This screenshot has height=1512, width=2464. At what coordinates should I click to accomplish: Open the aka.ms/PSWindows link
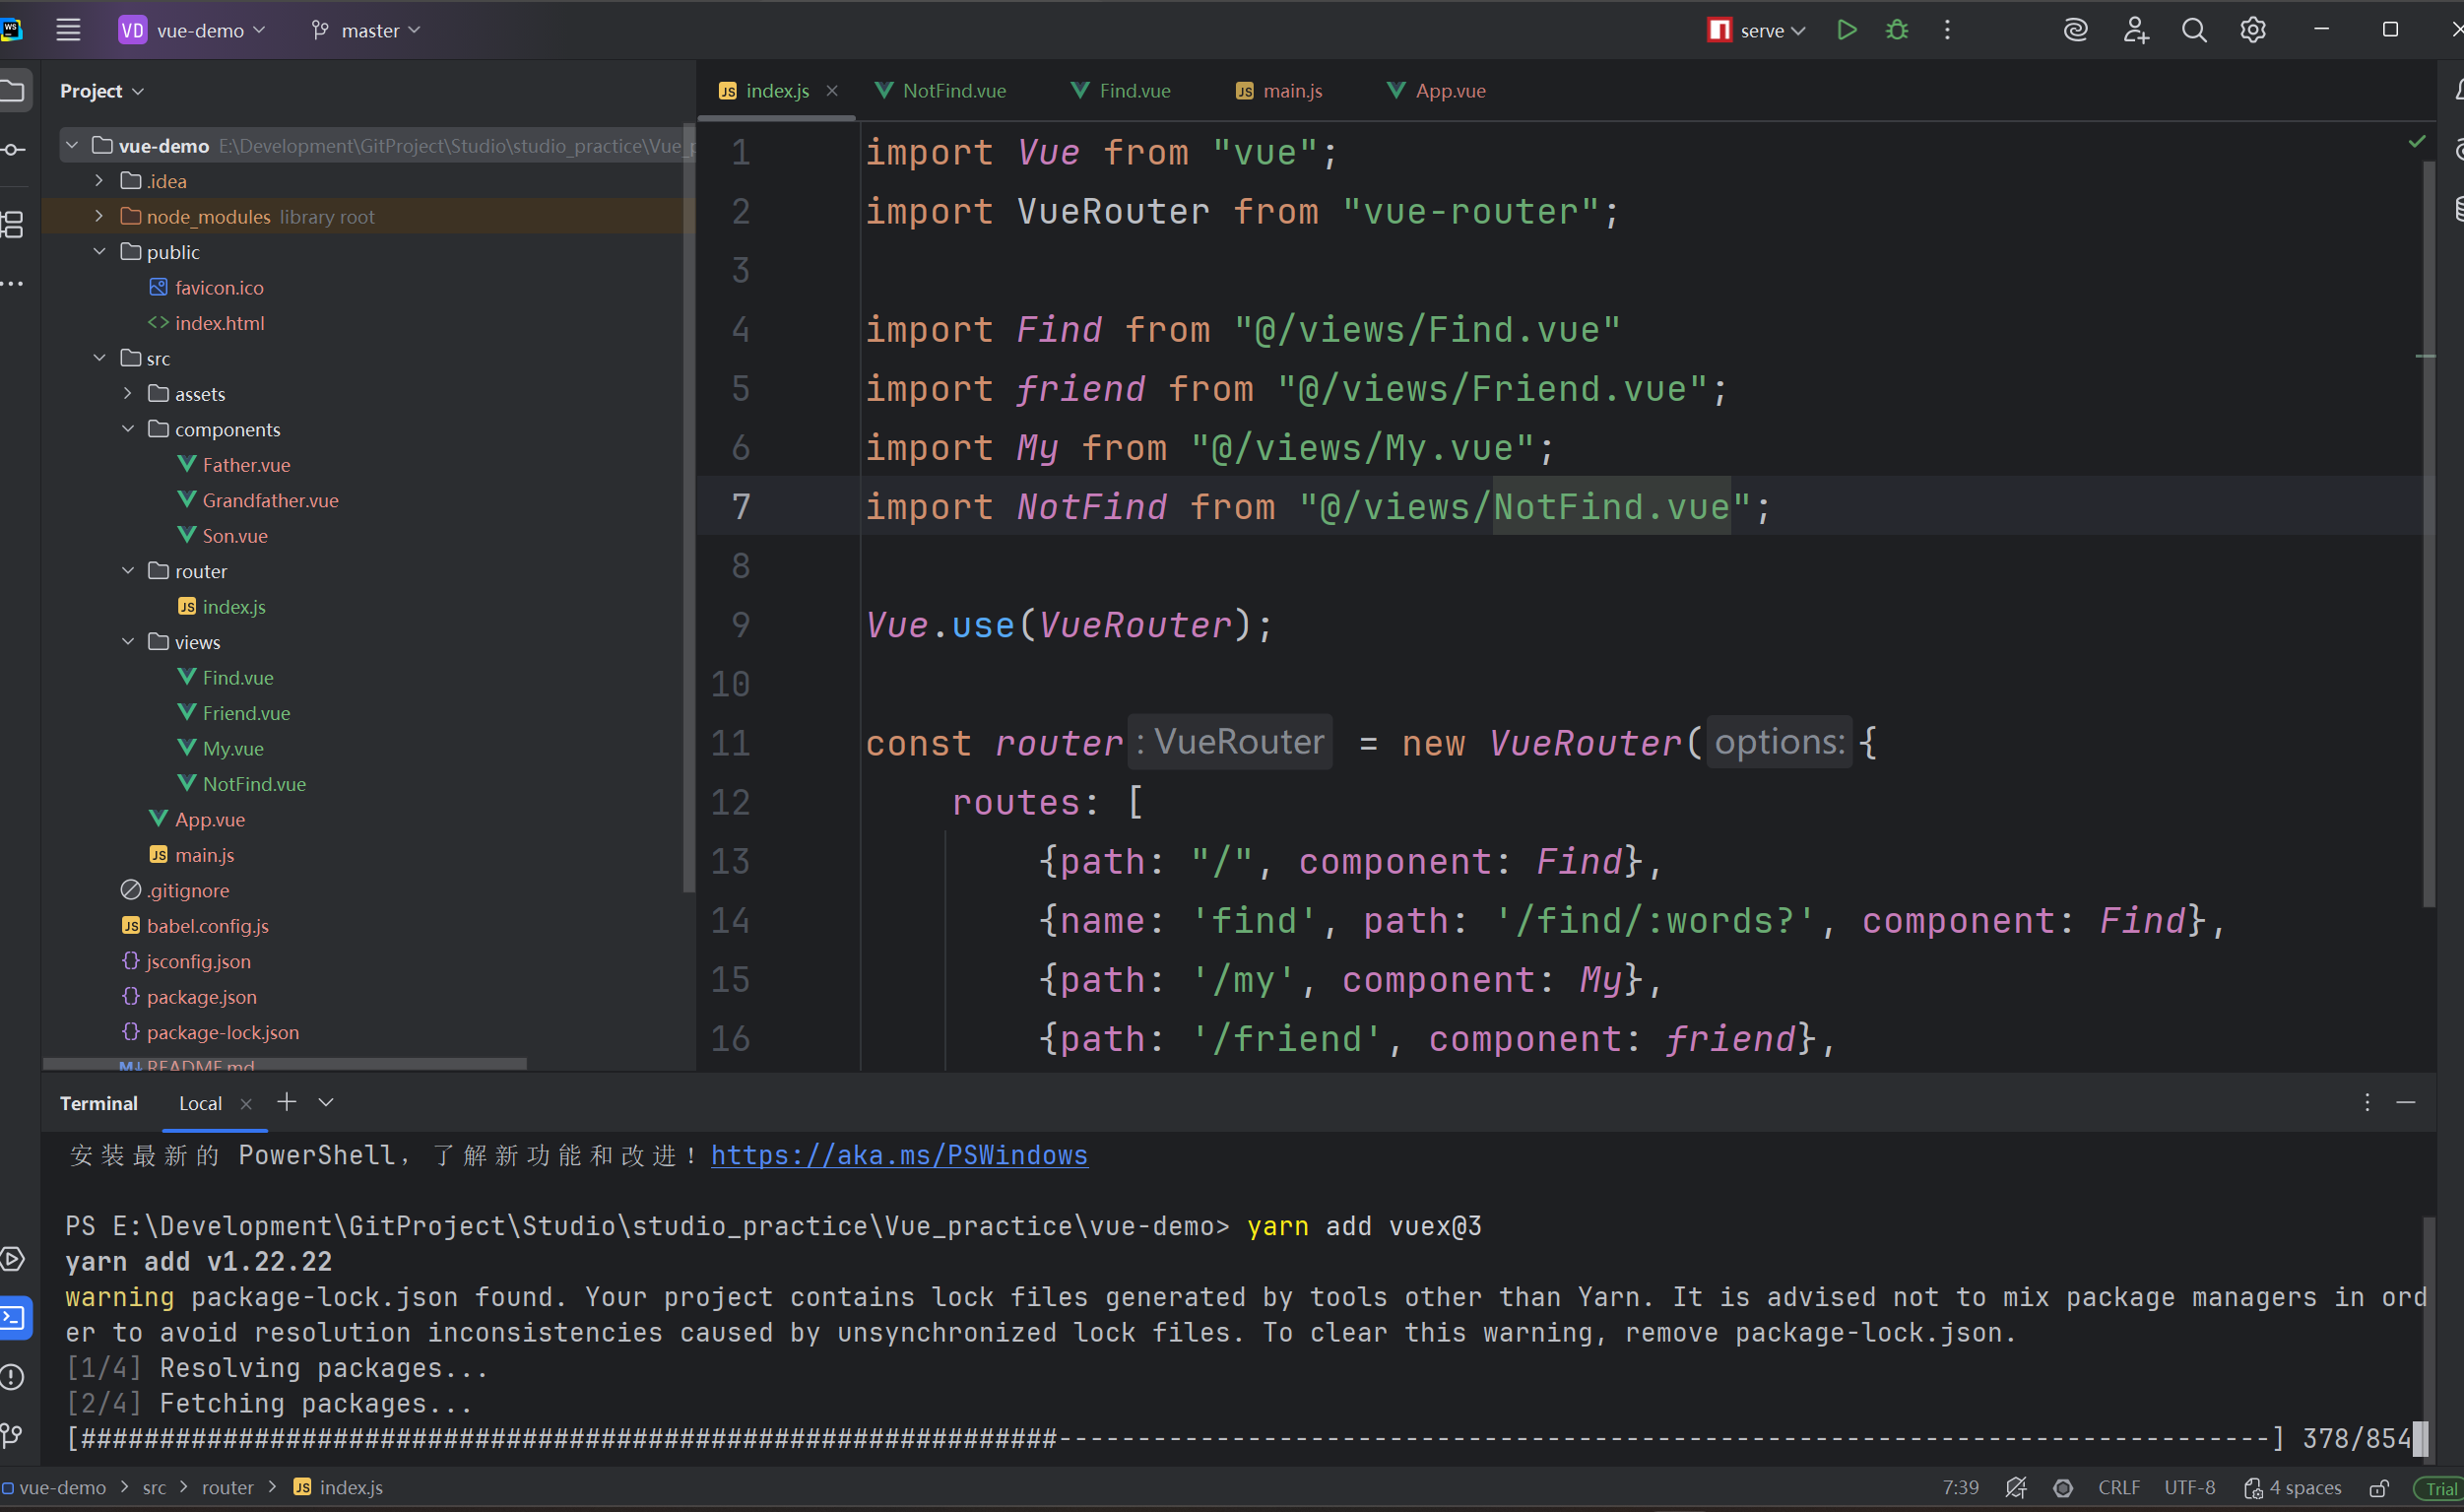click(898, 1155)
